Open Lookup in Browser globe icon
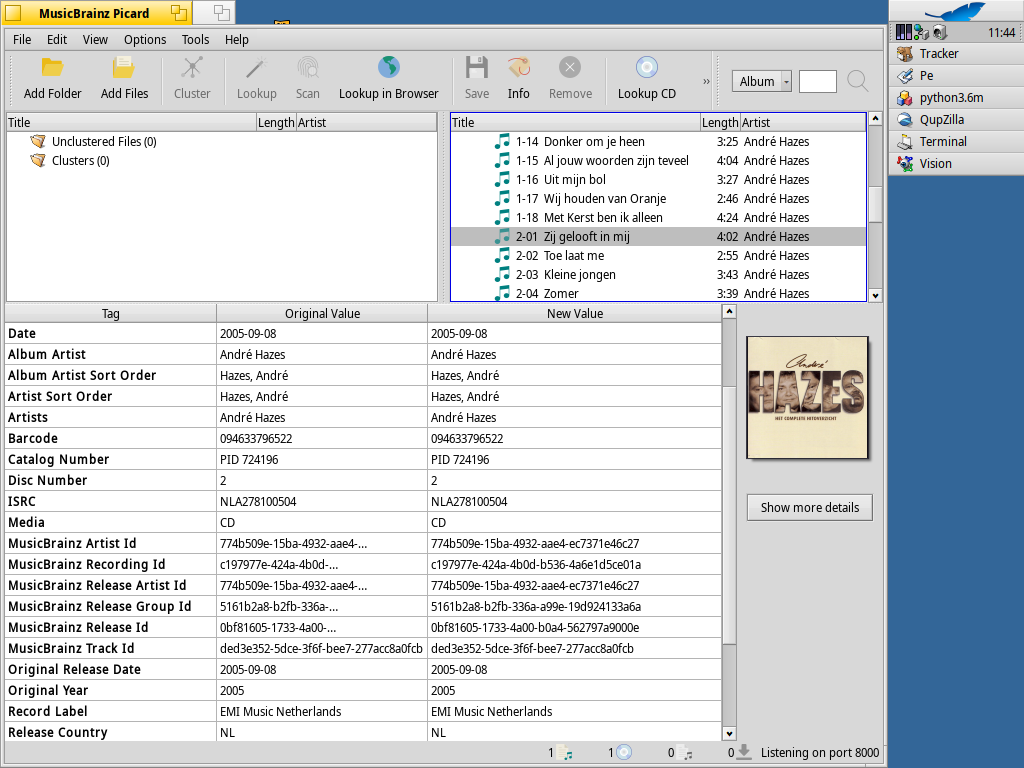The height and width of the screenshot is (768, 1024). click(389, 67)
